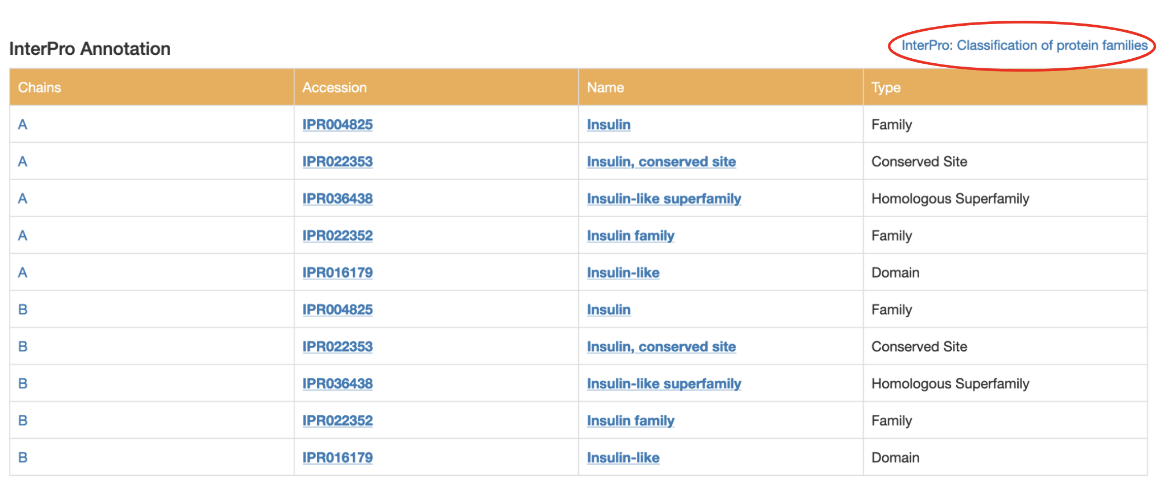Open "Insulin-like" domain link for chain B
Viewport: 1170px width, 497px height.
(623, 458)
